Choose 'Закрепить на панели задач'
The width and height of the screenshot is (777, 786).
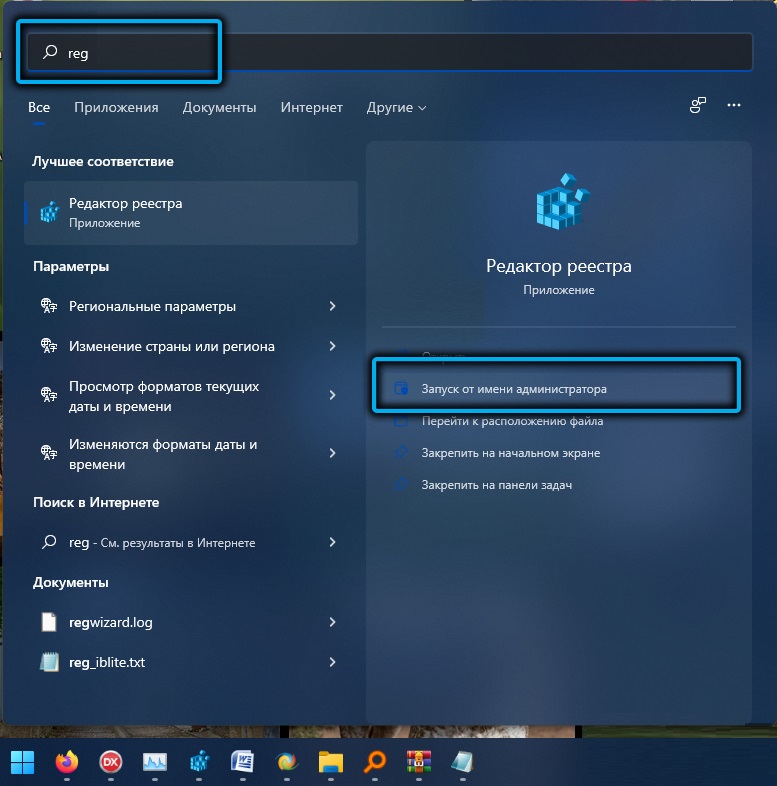[x=496, y=485]
